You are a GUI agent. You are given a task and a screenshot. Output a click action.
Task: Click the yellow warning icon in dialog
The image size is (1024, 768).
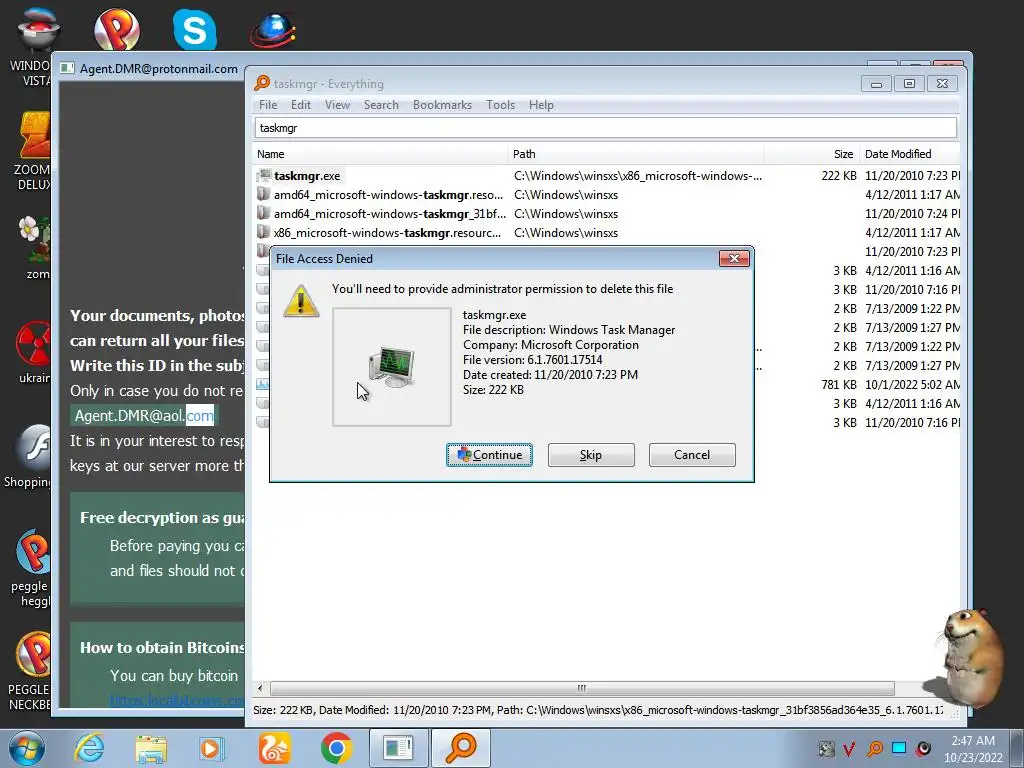click(301, 301)
